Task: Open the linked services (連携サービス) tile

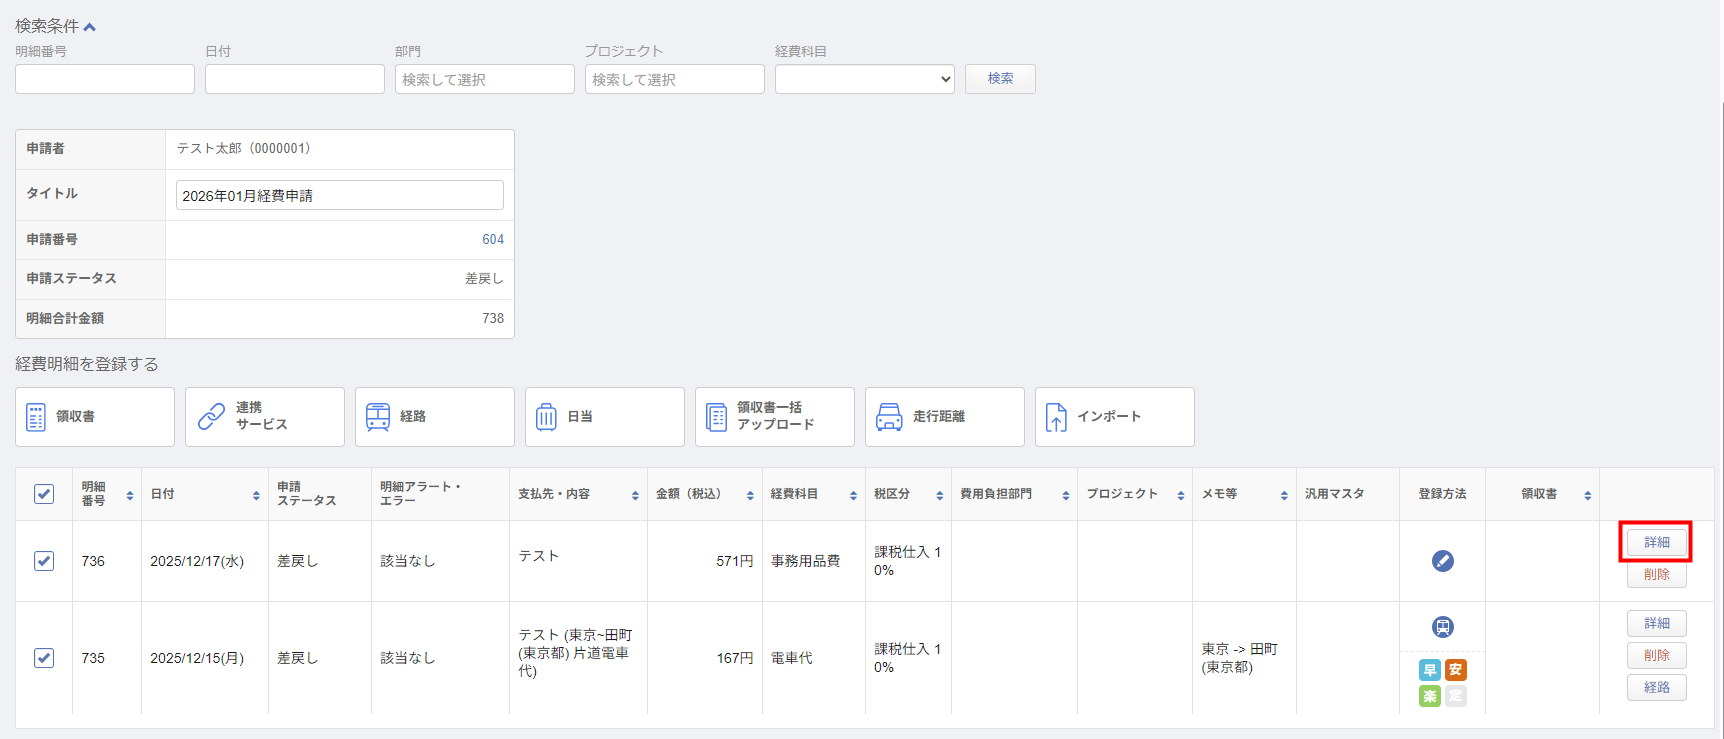Action: pos(211,417)
